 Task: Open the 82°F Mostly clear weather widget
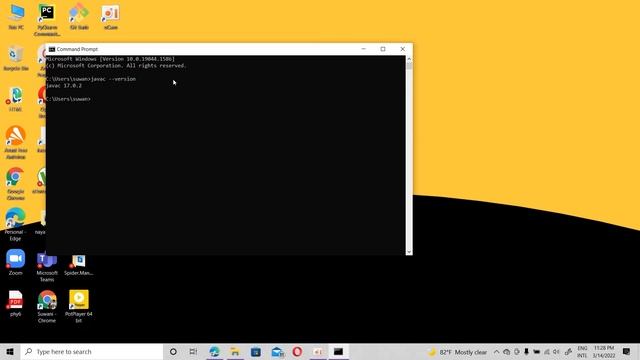point(458,352)
